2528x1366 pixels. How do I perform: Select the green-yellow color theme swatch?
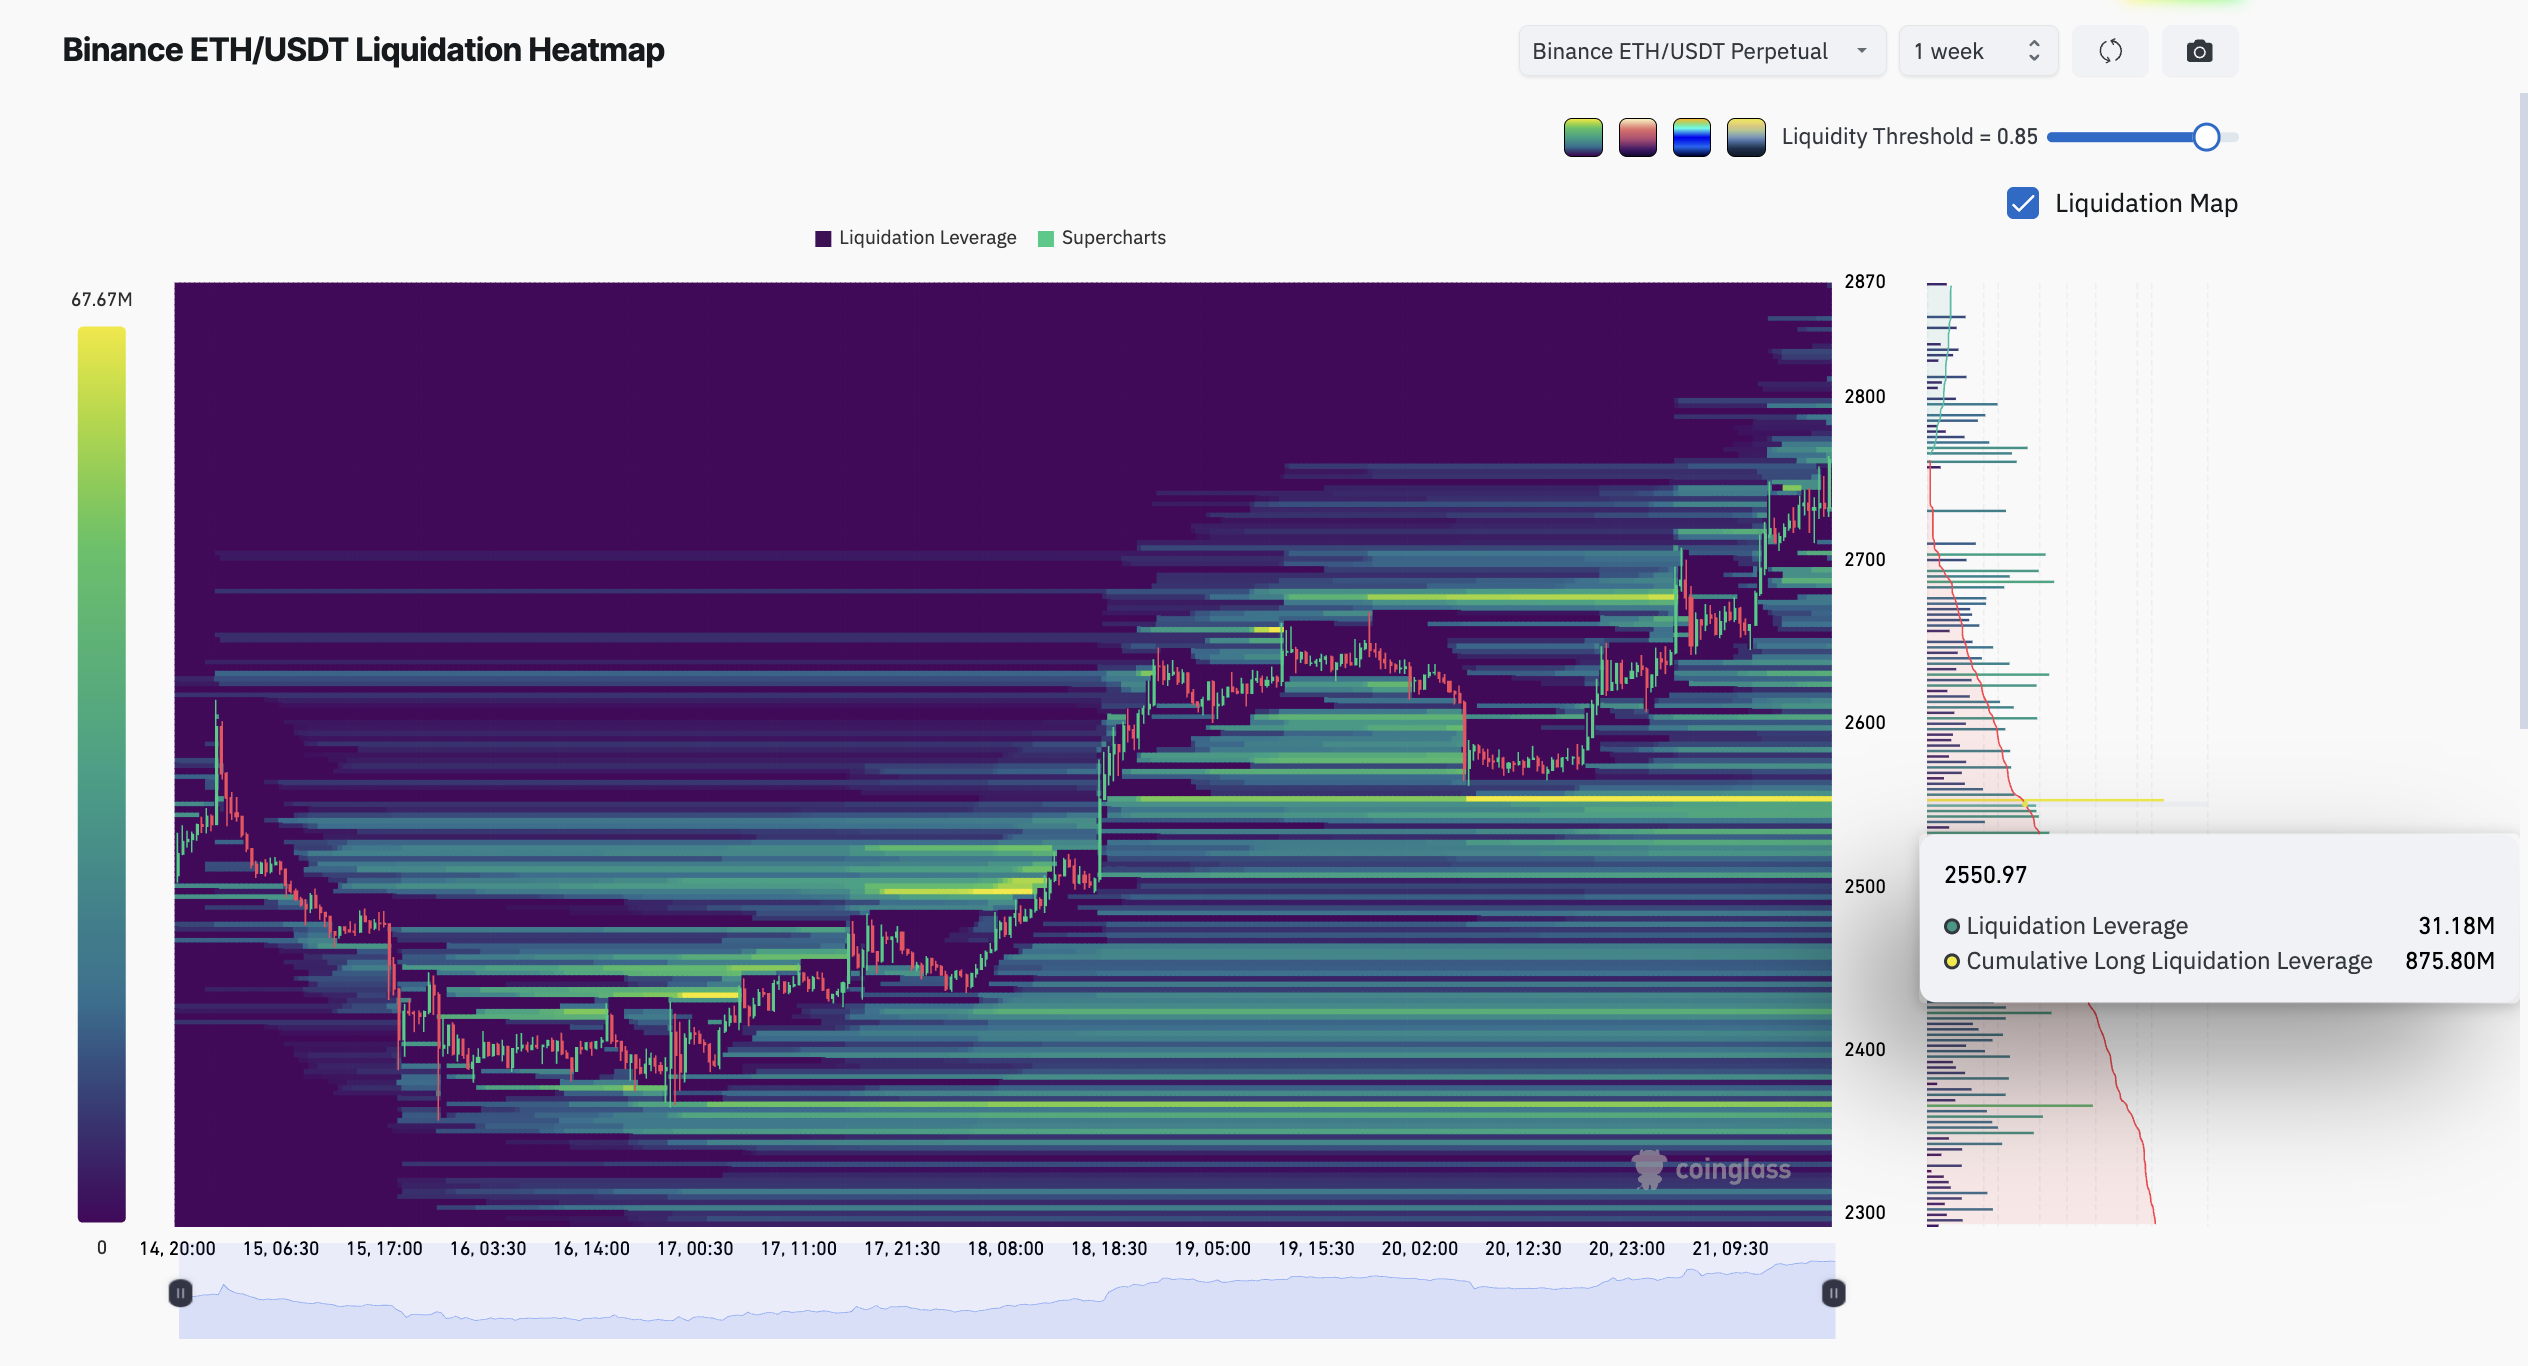click(1583, 137)
